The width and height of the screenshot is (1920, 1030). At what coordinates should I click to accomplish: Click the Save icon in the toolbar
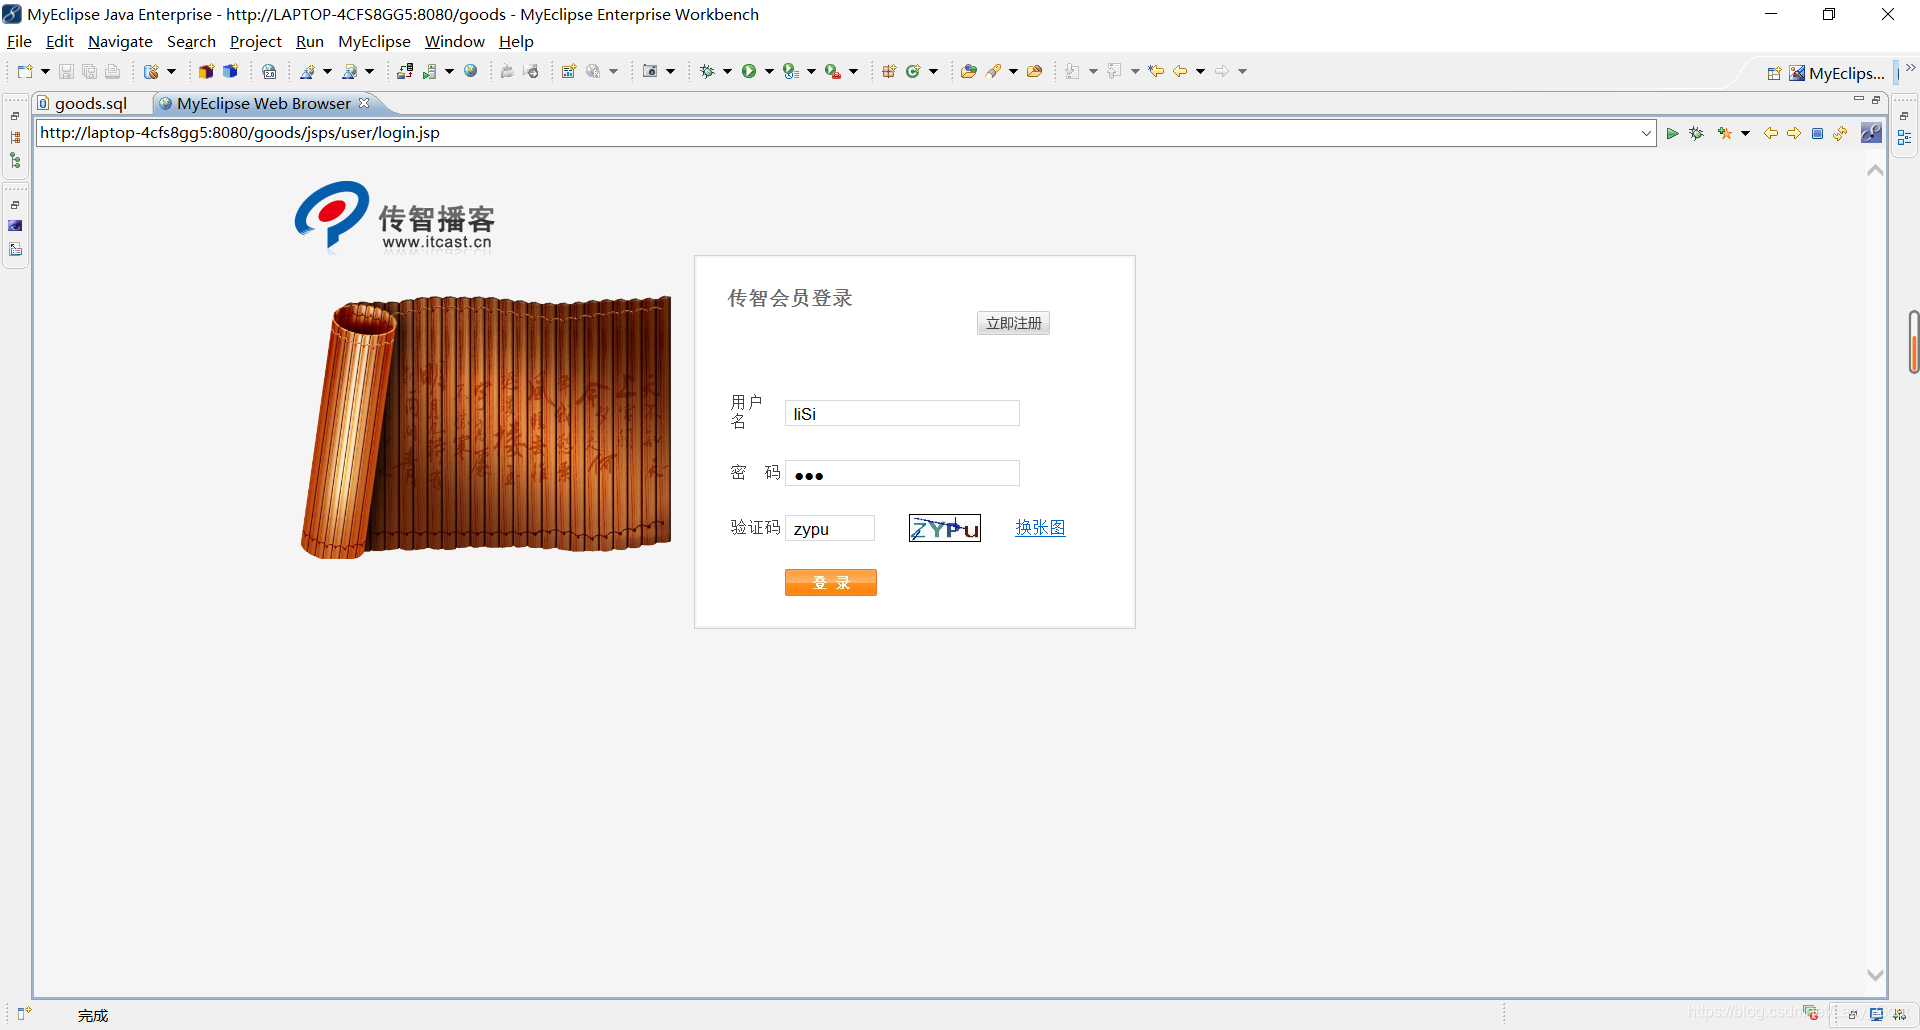(x=65, y=70)
